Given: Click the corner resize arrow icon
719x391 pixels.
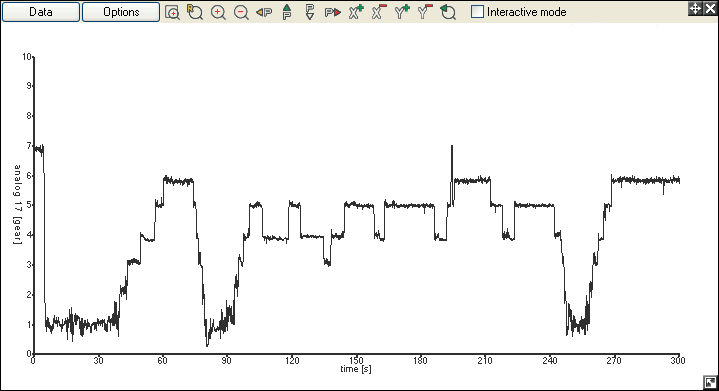Looking at the screenshot, I should pos(710,382).
